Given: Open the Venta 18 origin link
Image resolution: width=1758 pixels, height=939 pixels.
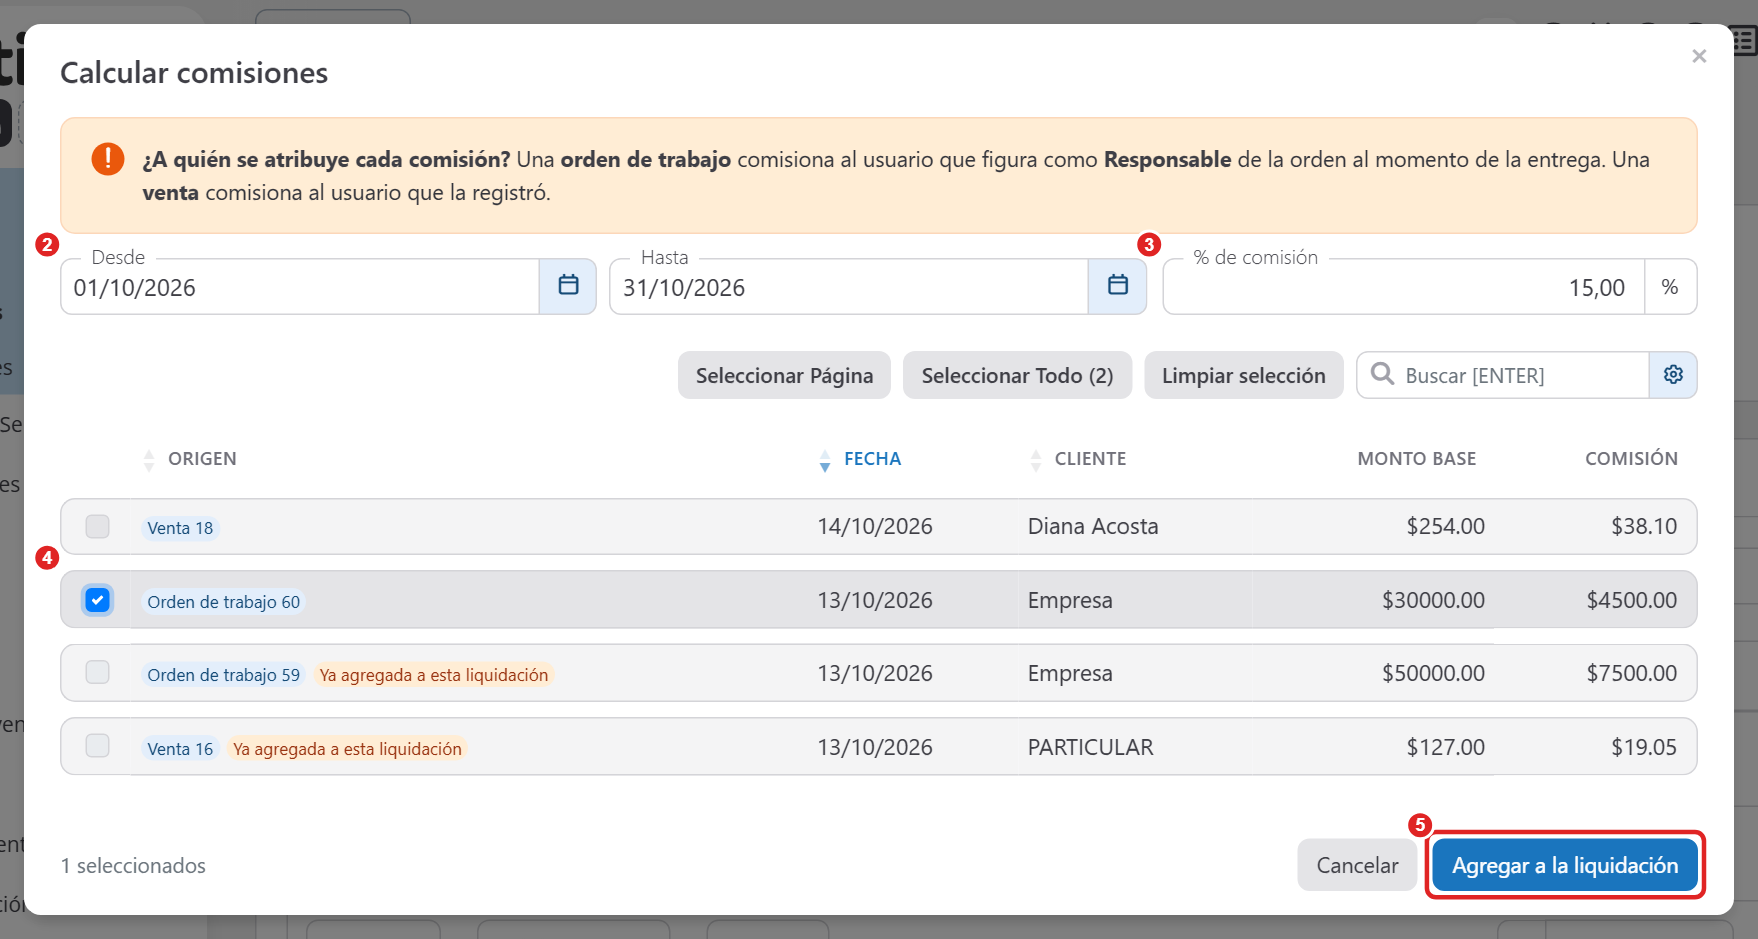Looking at the screenshot, I should click(x=180, y=528).
